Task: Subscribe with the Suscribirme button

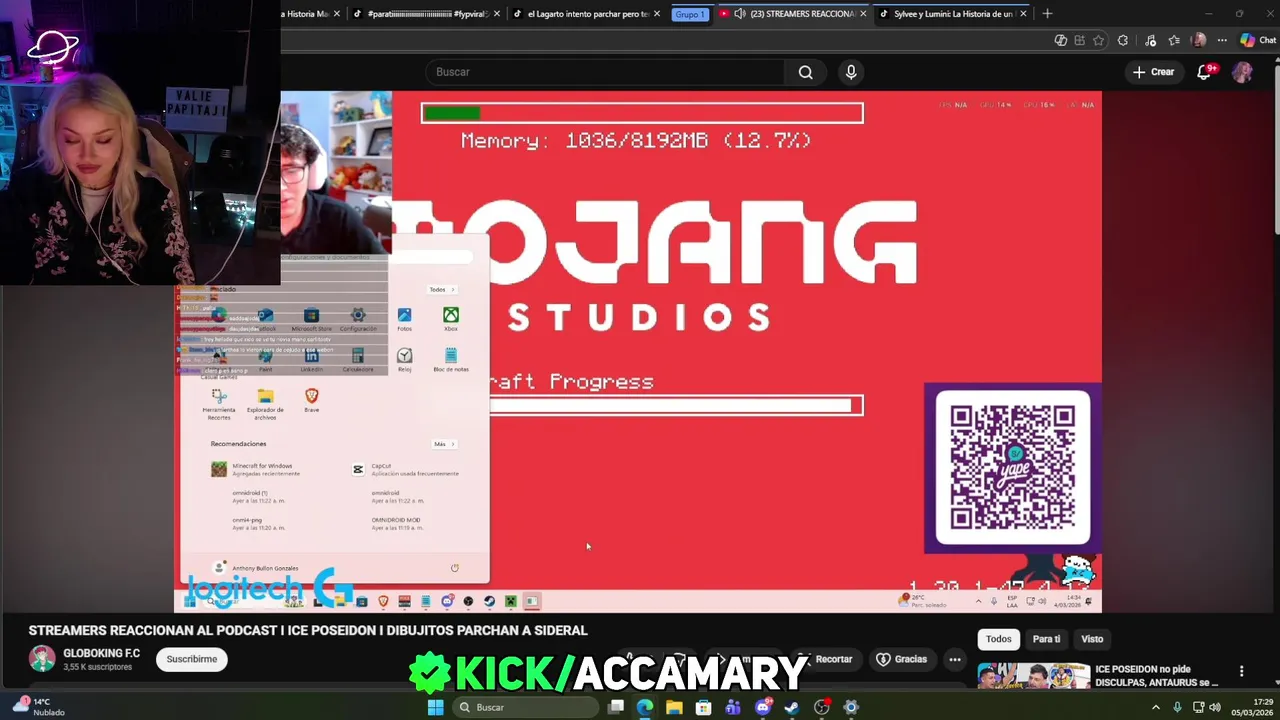Action: click(192, 659)
